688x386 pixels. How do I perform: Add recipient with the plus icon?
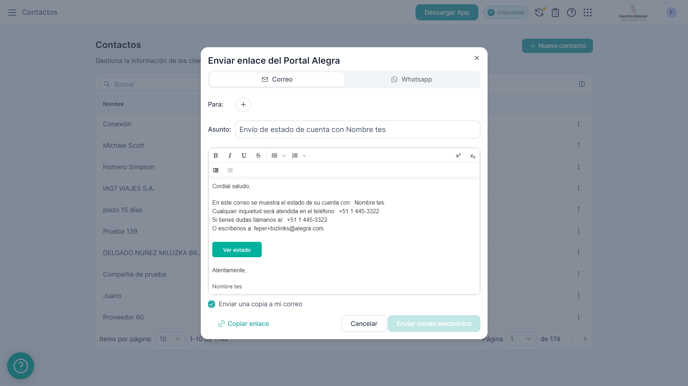(x=243, y=104)
